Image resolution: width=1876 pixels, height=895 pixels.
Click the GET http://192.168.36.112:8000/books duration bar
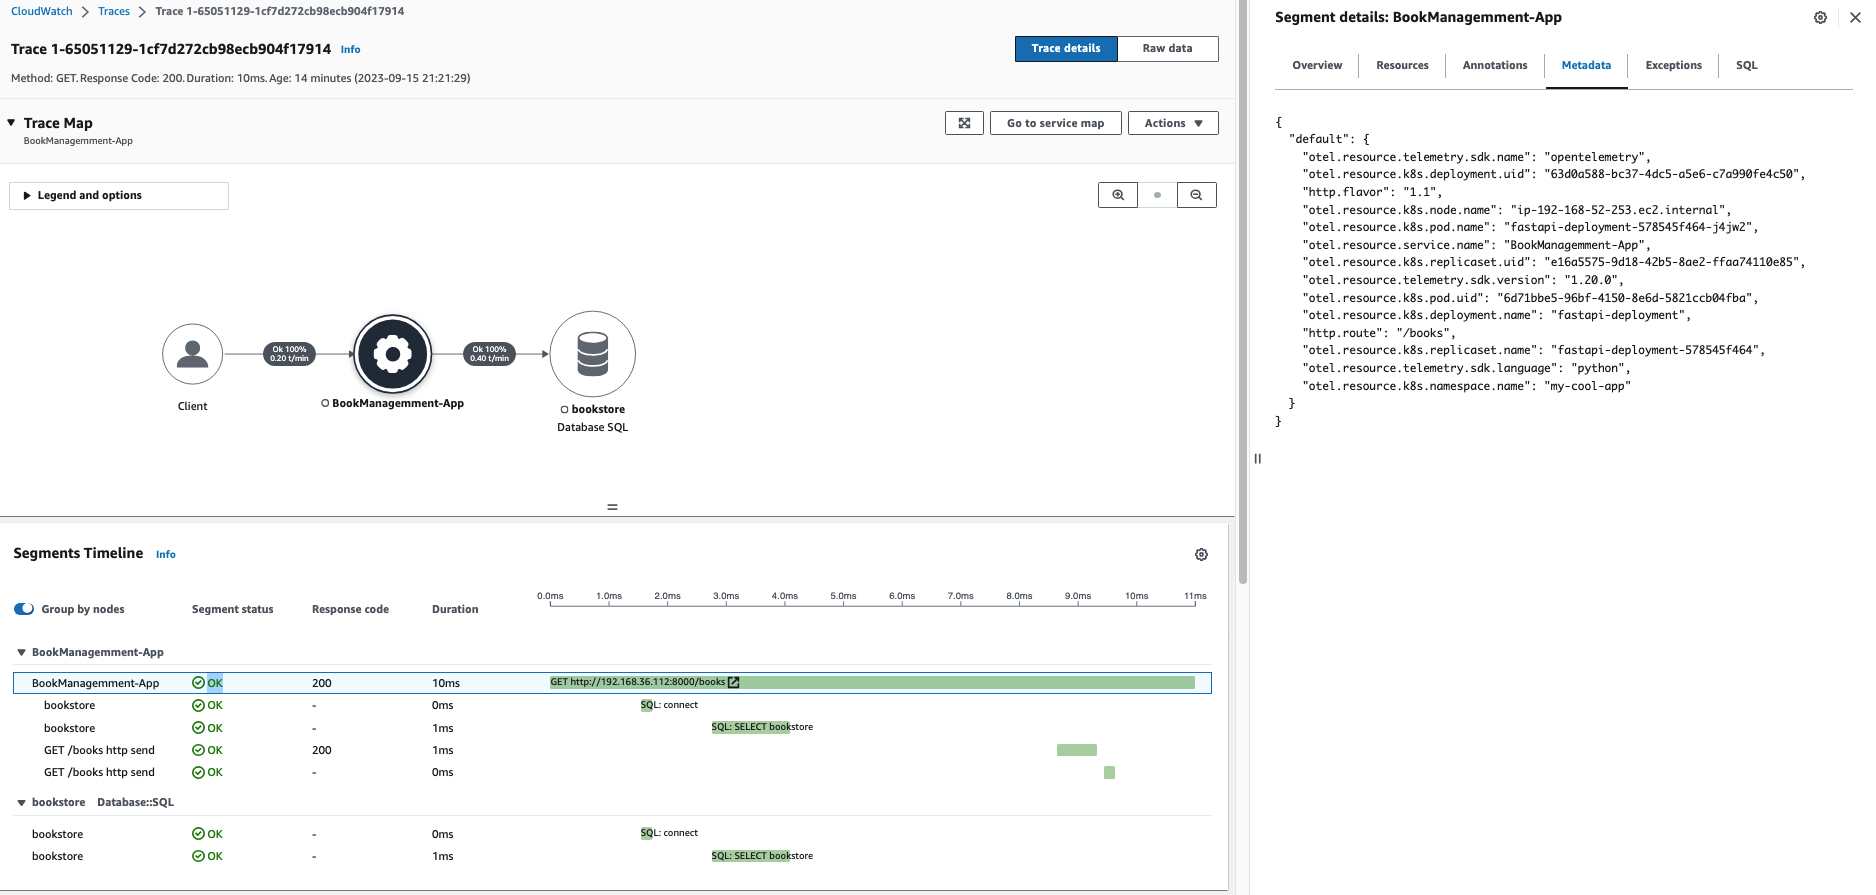click(872, 682)
